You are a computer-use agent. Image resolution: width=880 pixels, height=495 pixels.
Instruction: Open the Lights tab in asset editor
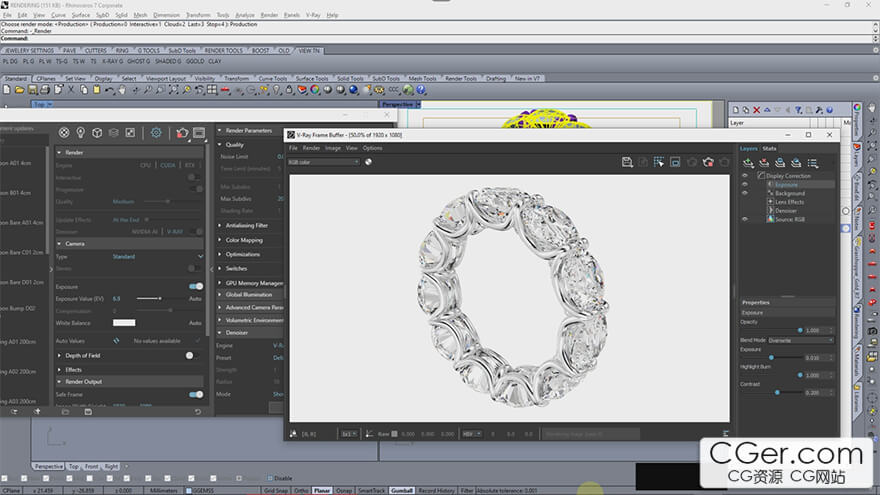[80, 132]
